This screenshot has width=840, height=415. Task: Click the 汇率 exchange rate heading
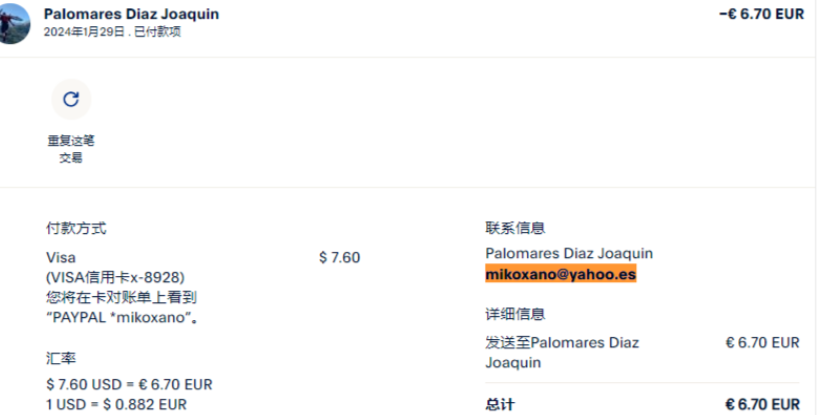coord(61,357)
